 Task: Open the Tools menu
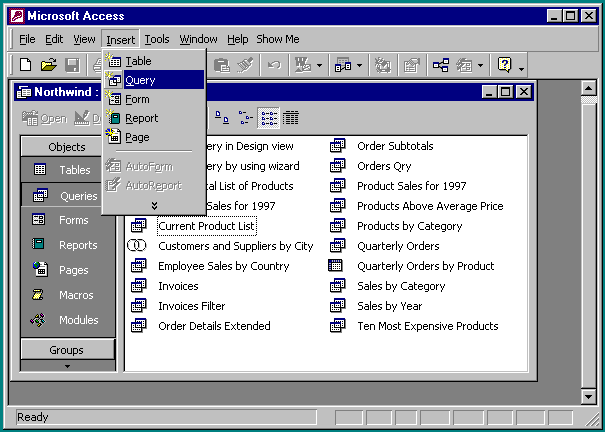[x=157, y=40]
